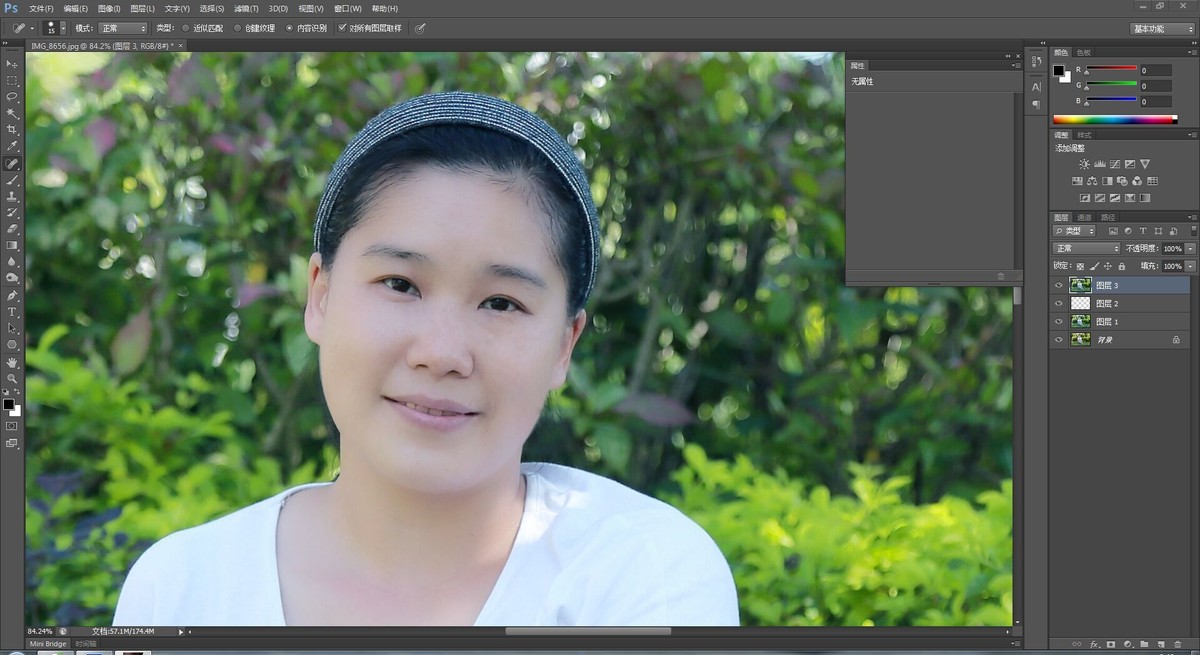This screenshot has height=655, width=1200.
Task: Choose the 创建纹理 radio option
Action: click(238, 28)
